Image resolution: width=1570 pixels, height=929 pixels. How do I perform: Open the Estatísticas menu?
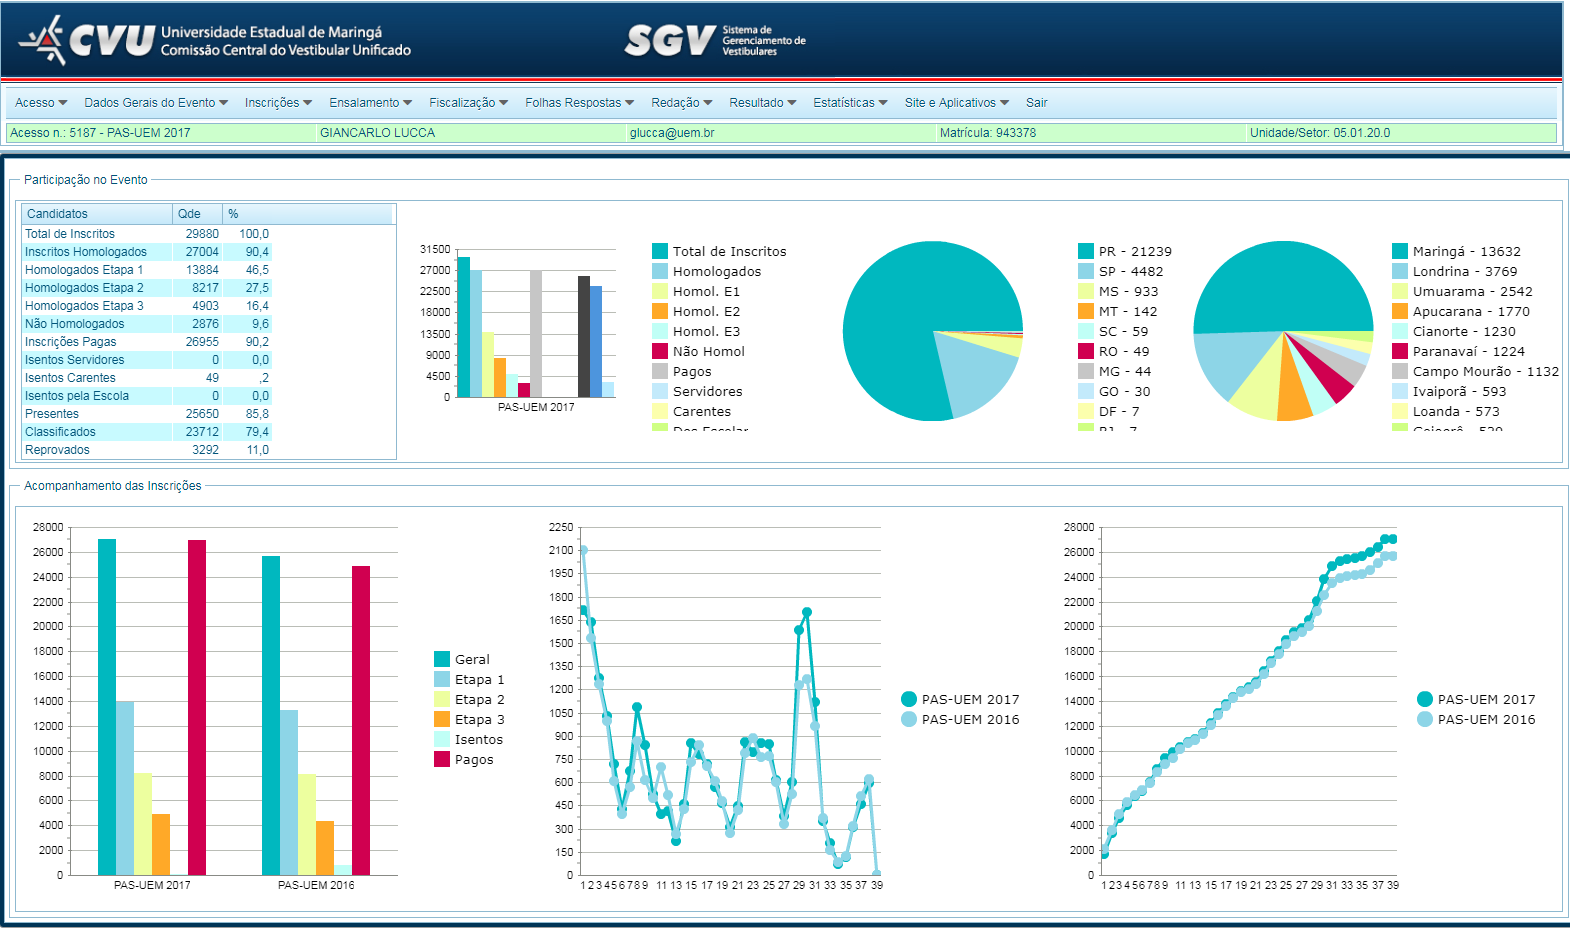[850, 103]
